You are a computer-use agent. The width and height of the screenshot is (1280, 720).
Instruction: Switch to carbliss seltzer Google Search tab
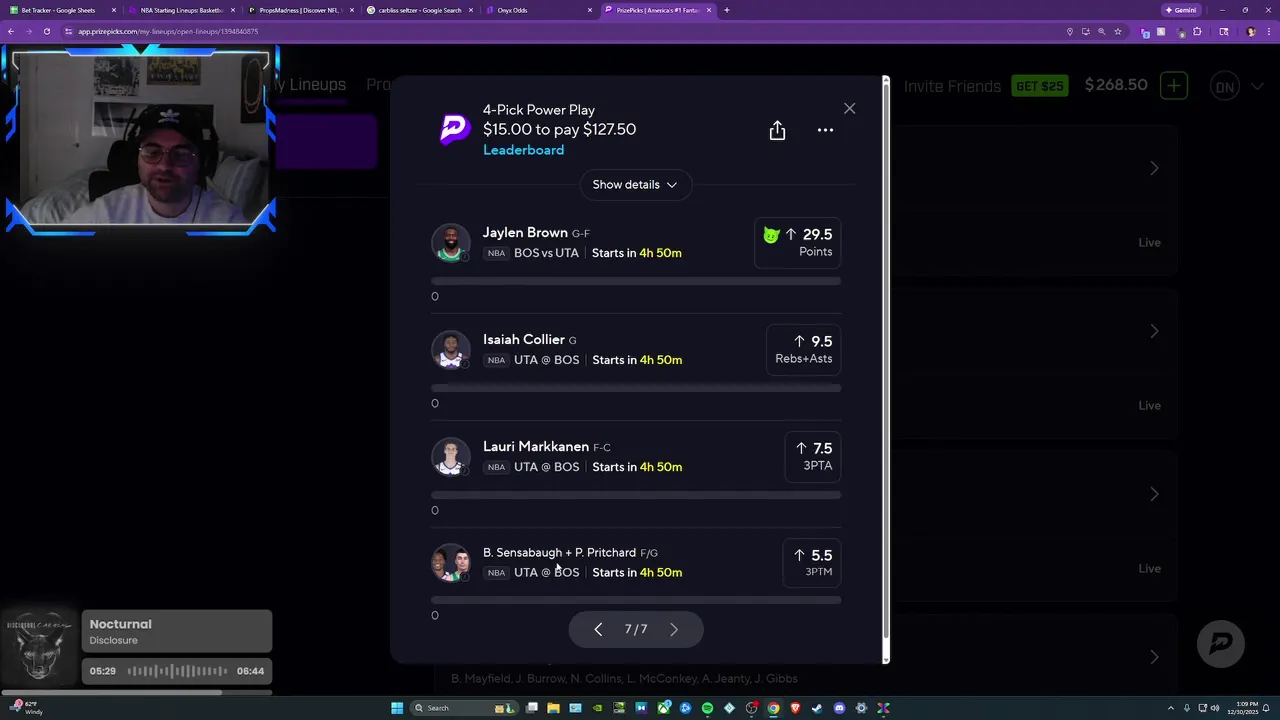(x=418, y=10)
